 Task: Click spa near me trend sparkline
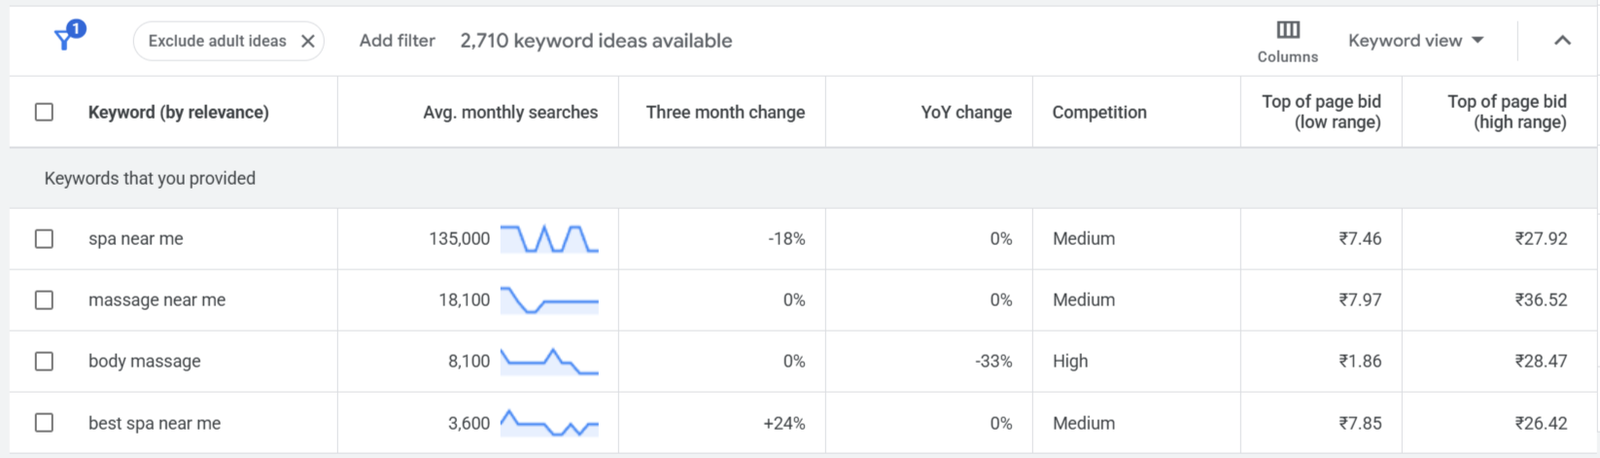coord(549,239)
